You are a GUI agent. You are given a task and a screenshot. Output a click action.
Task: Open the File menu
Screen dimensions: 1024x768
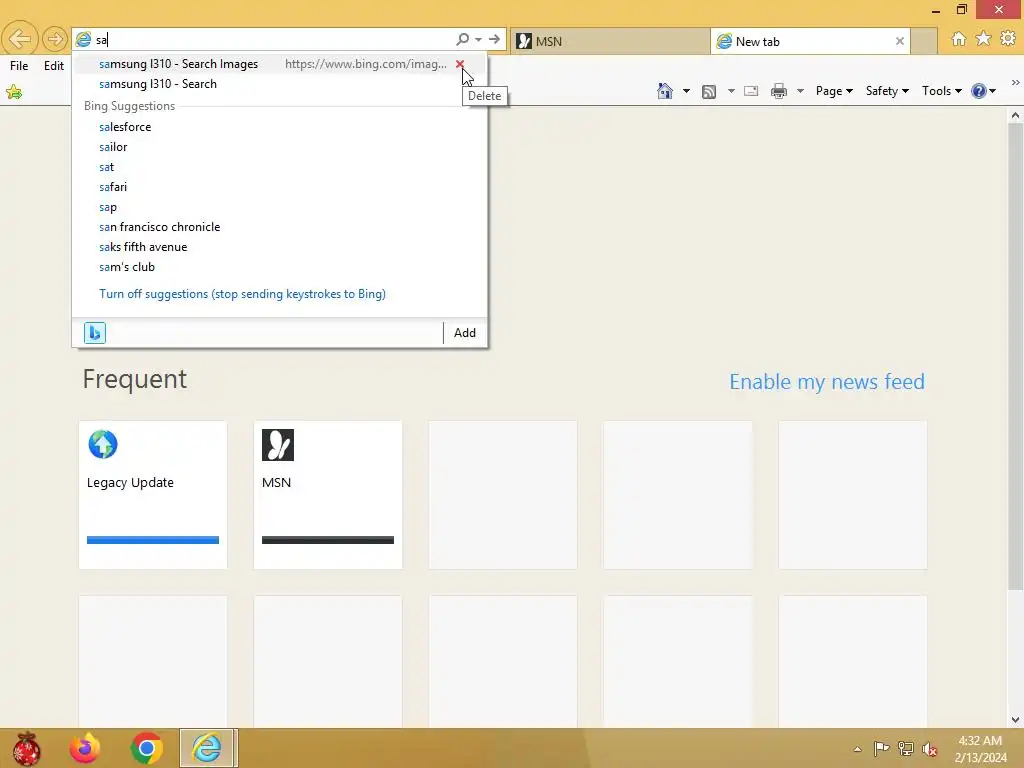pos(19,65)
